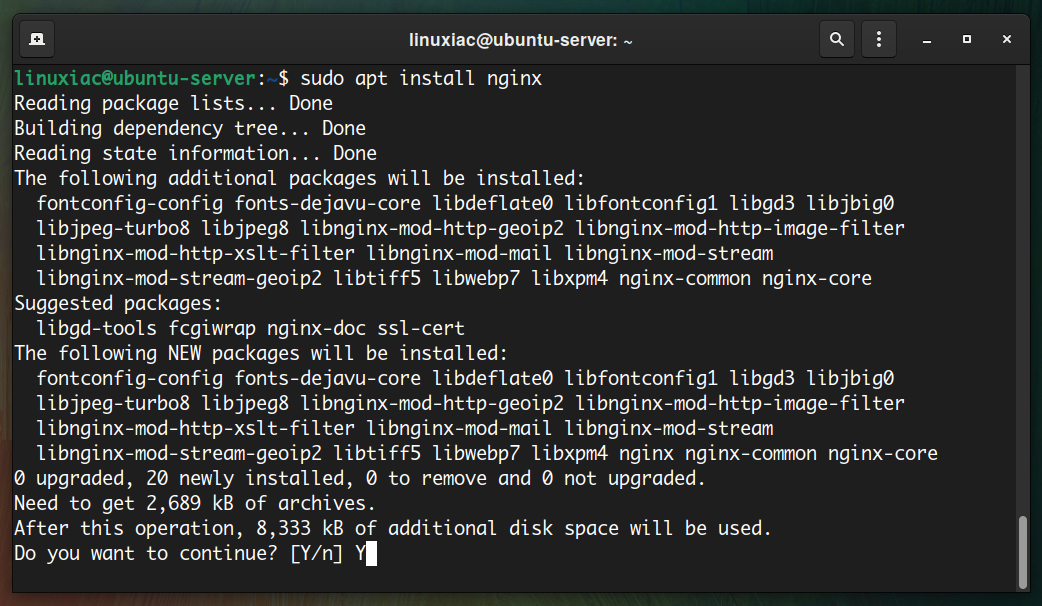Click the terminal vertical scrollbar thumb
The height and width of the screenshot is (606, 1042).
(x=1023, y=552)
